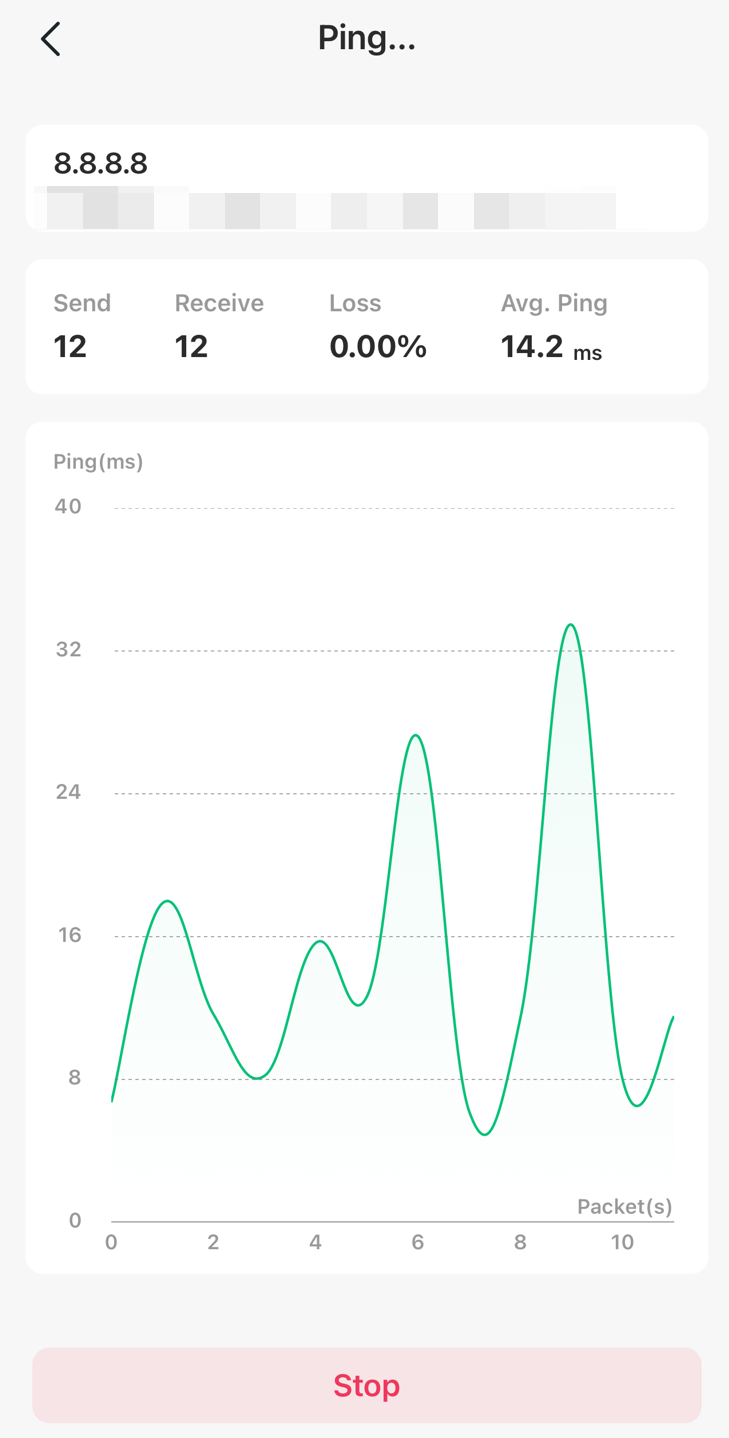The width and height of the screenshot is (729, 1438).
Task: Click the Ping... page title
Action: tap(366, 38)
